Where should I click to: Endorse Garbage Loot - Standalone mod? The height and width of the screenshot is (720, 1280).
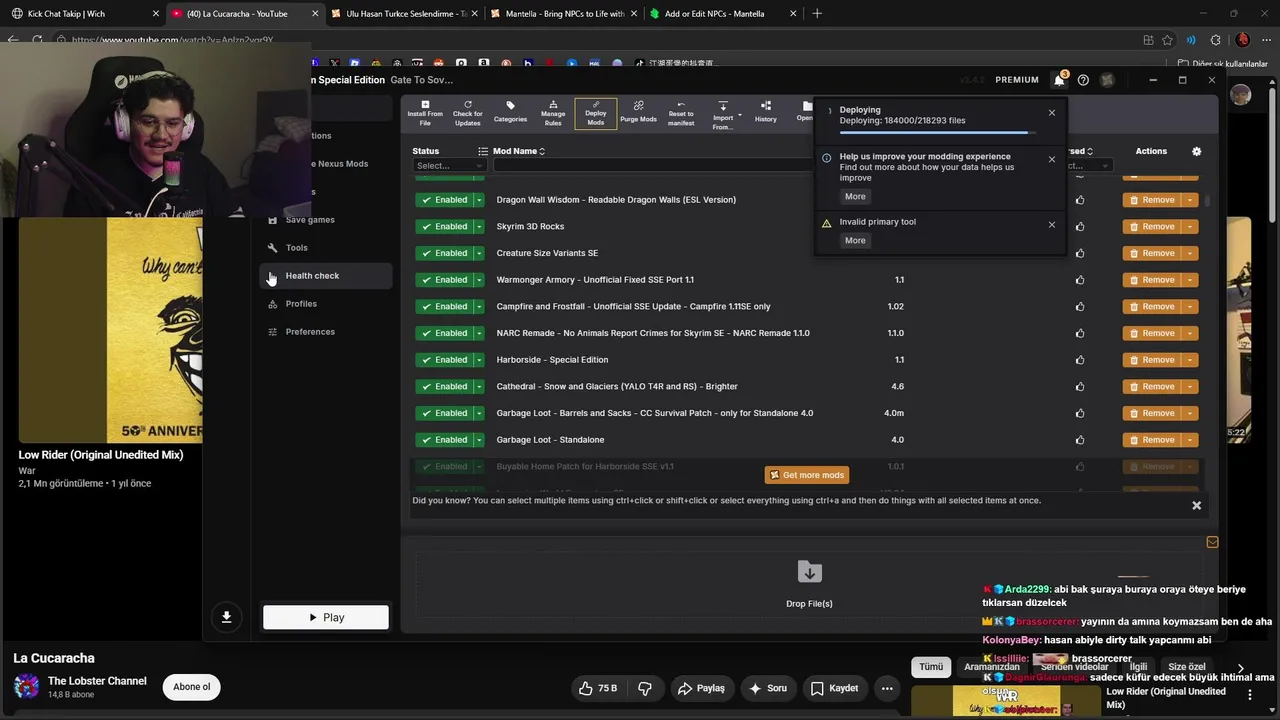(1080, 440)
